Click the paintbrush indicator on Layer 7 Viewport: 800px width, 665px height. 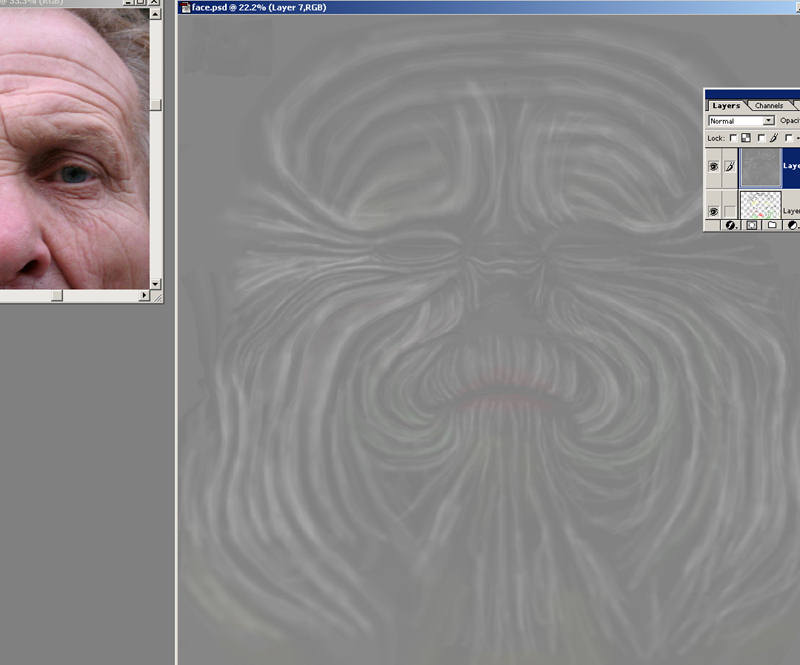coord(729,167)
